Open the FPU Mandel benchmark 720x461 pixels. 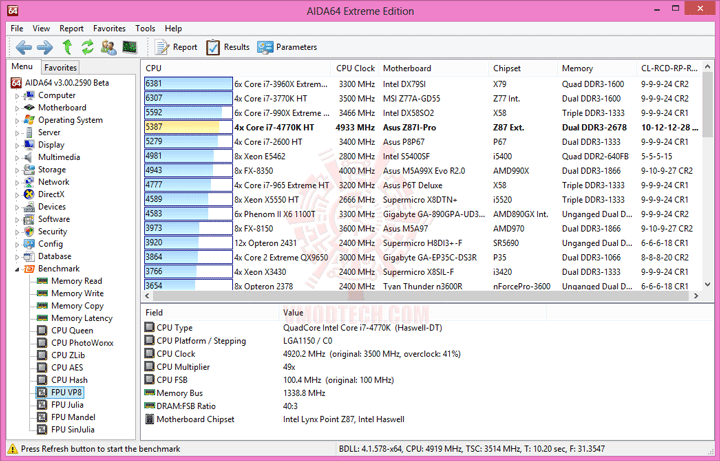(x=73, y=417)
